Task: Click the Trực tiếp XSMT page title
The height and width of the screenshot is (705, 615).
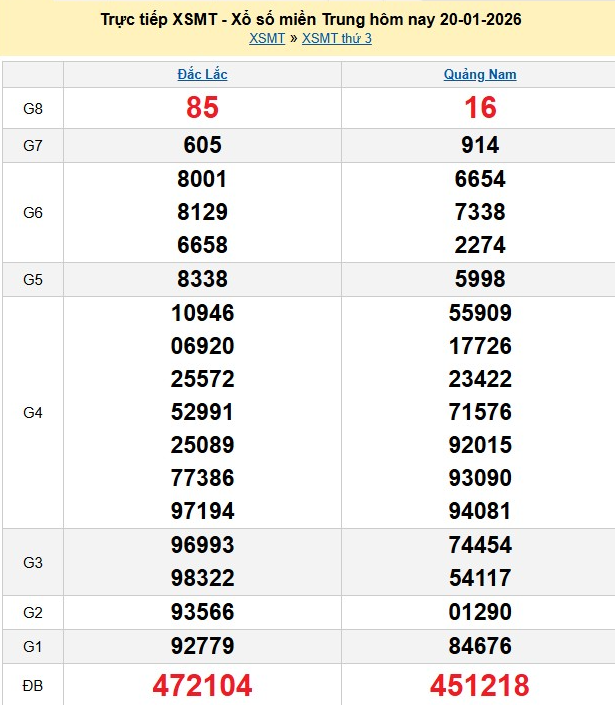Action: [311, 19]
